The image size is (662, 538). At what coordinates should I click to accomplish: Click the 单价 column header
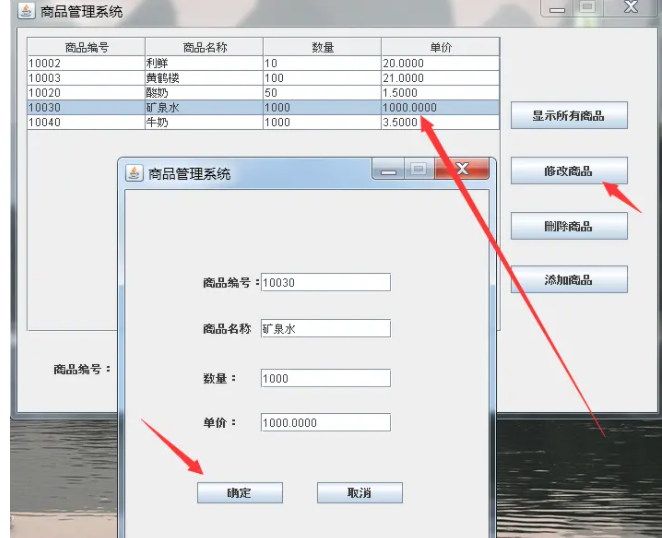point(441,47)
